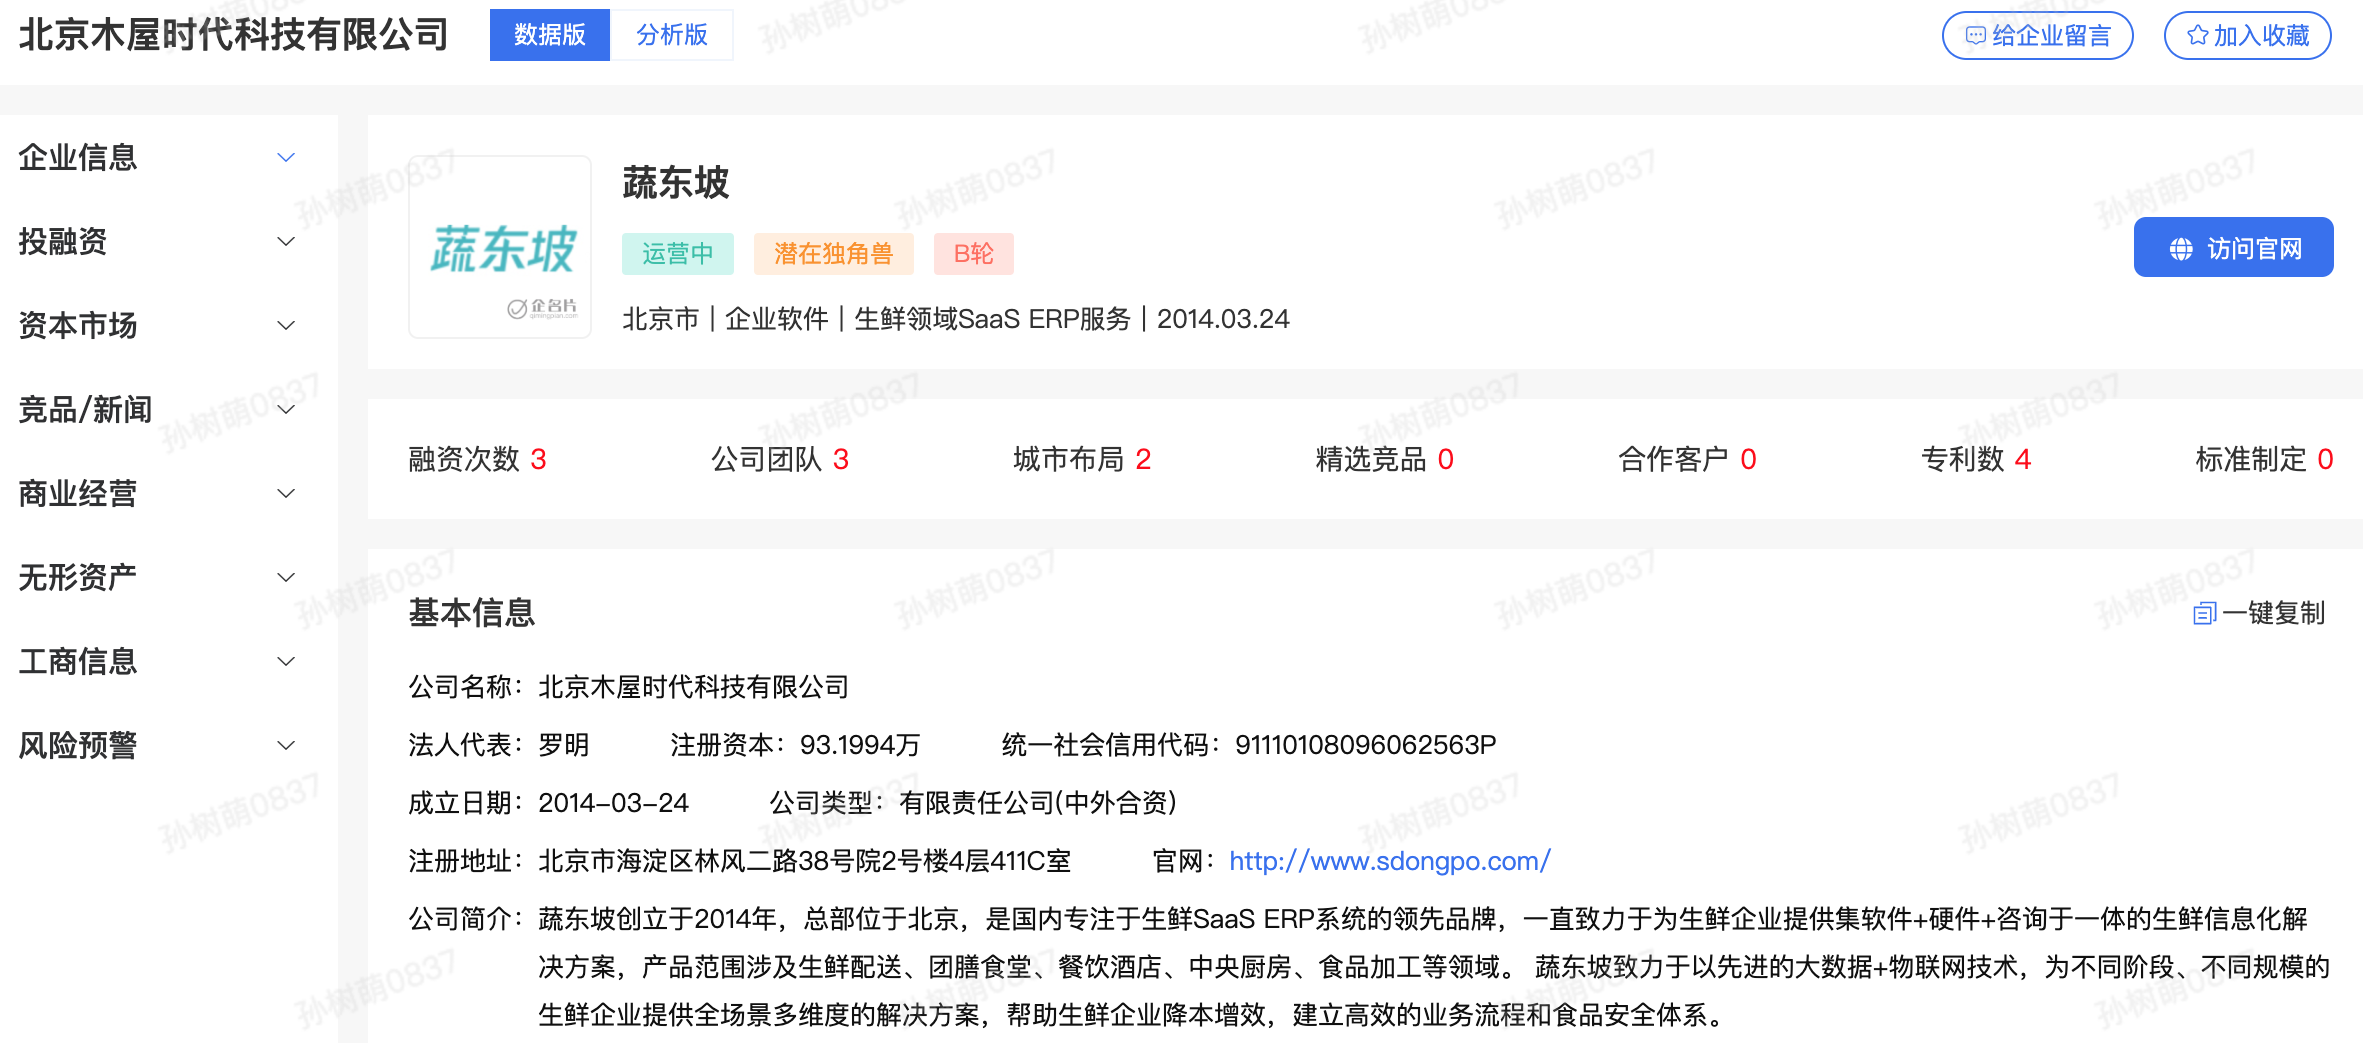The width and height of the screenshot is (2363, 1043).
Task: Click the 蔬东坡 product name heading
Action: (676, 183)
